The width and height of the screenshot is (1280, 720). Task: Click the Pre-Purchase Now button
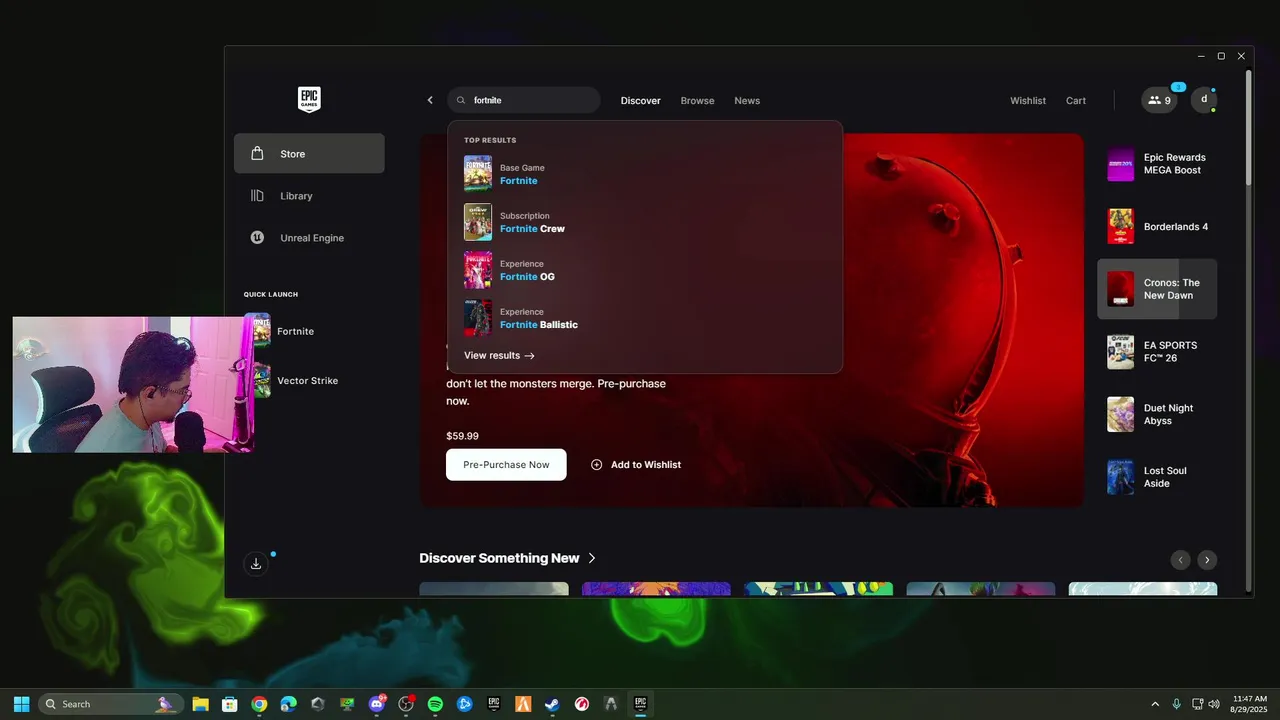(506, 465)
